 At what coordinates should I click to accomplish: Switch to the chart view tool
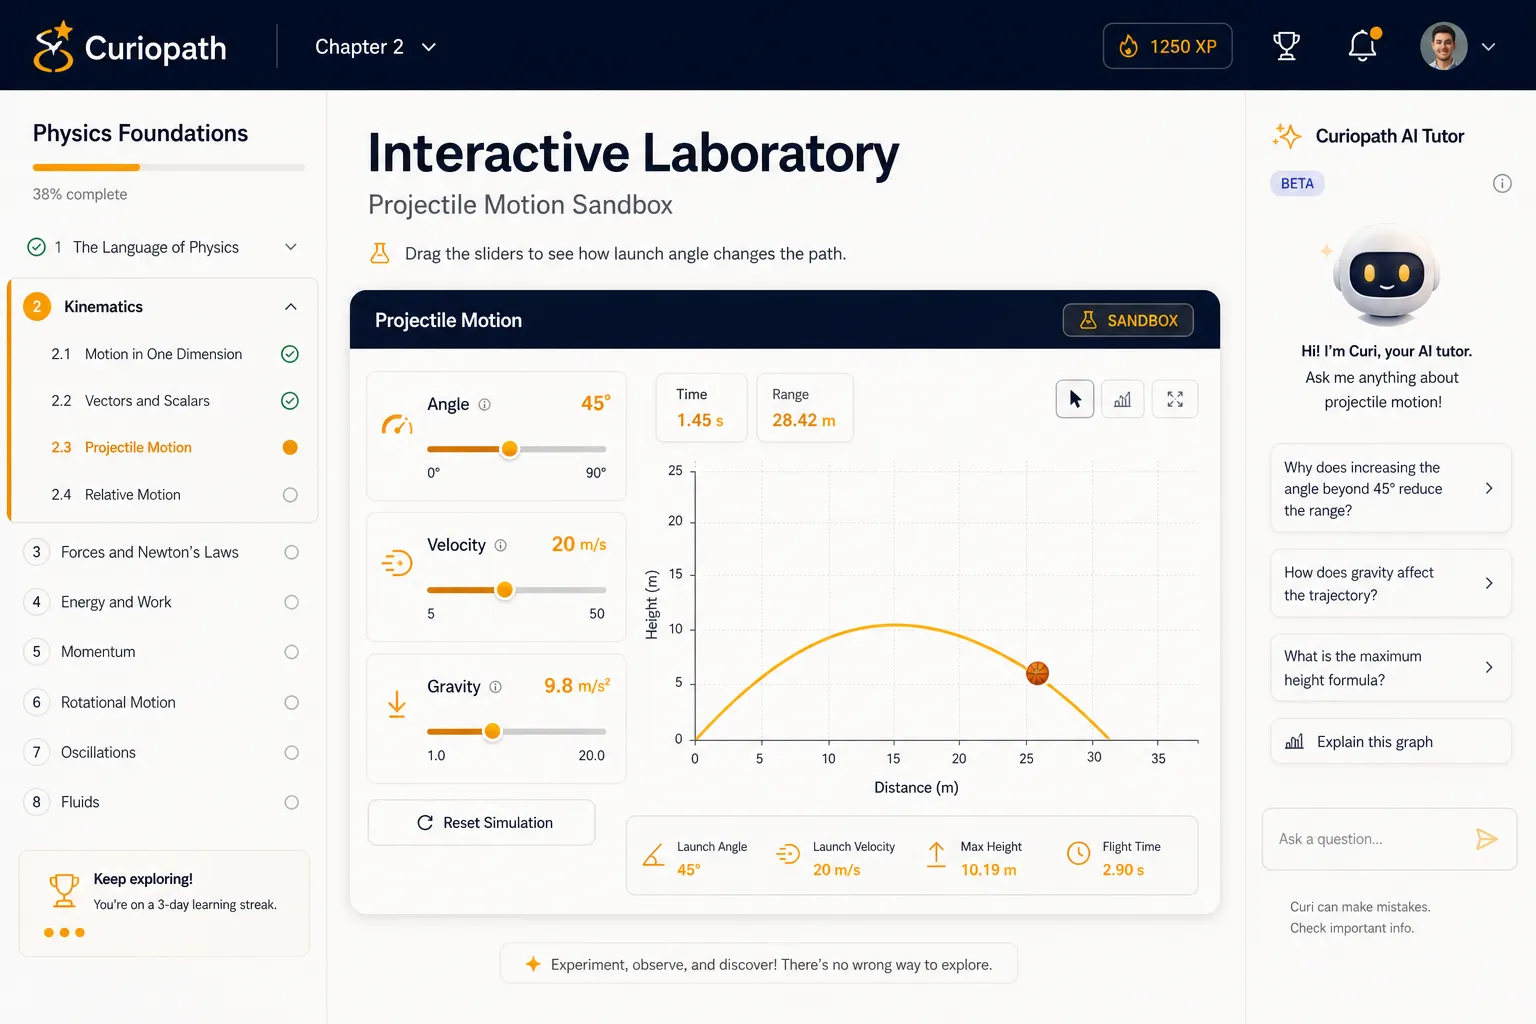point(1123,399)
